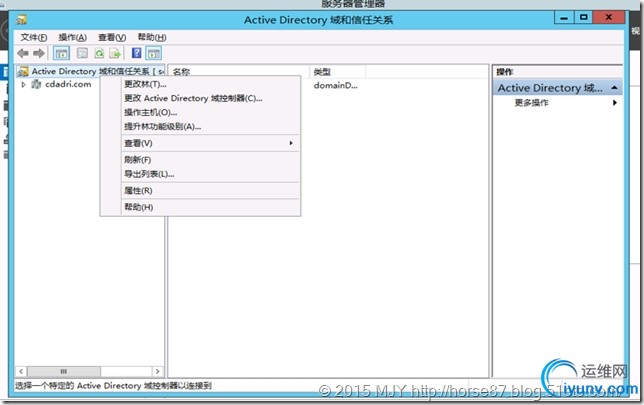Click the cdadri.com domain icon
The width and height of the screenshot is (644, 405).
click(36, 84)
